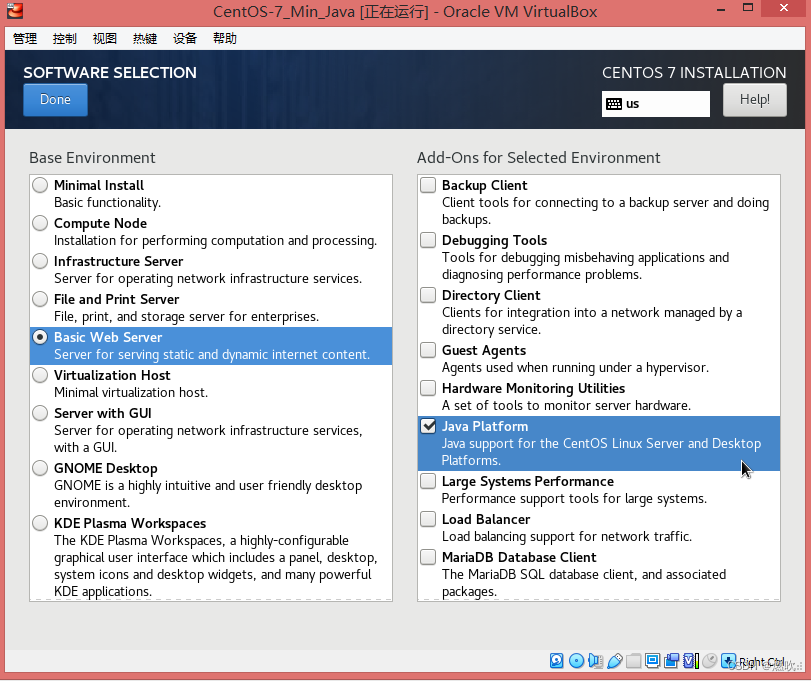Uncheck the Java Platform add-on

click(428, 426)
